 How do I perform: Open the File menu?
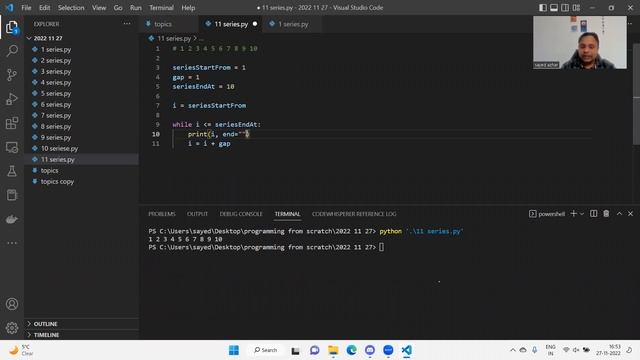pyautogui.click(x=26, y=8)
